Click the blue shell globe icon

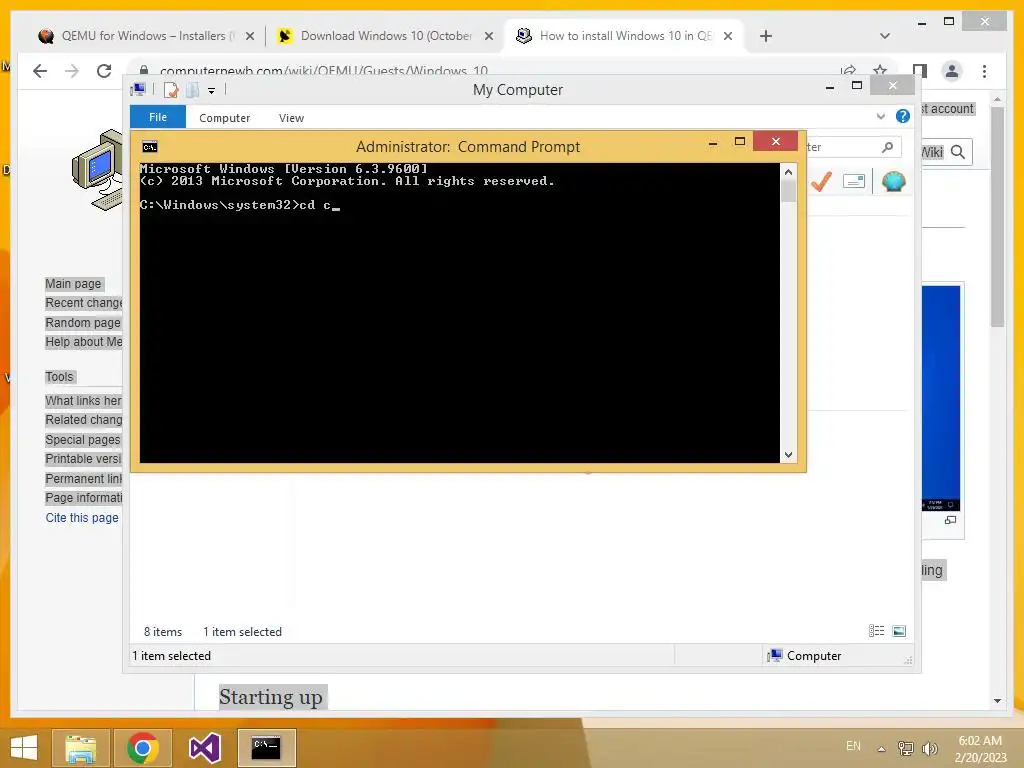(893, 181)
